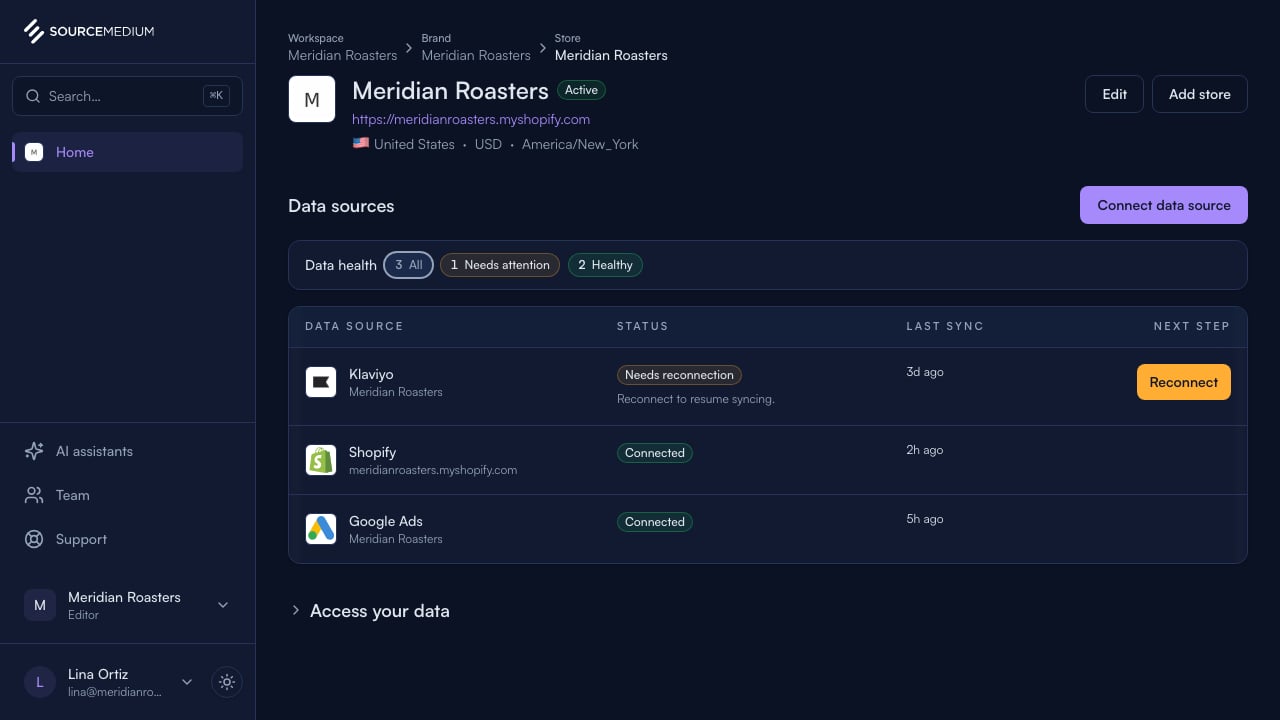Image resolution: width=1280 pixels, height=720 pixels.
Task: Open the meridianroasters.myshopify.com store link
Action: pos(471,119)
